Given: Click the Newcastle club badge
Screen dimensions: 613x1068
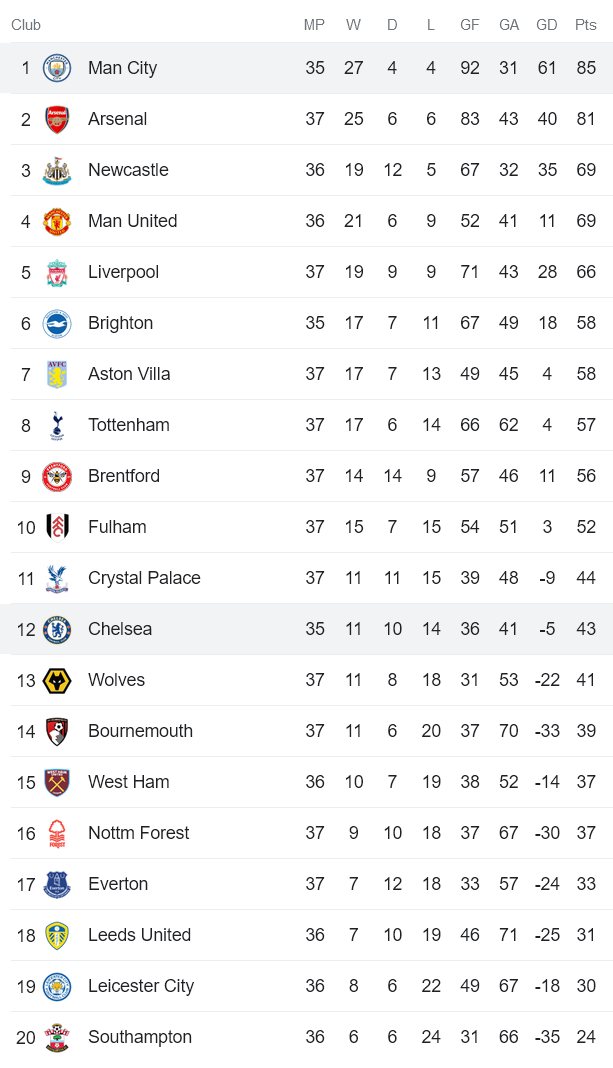Looking at the screenshot, I should click(57, 169).
